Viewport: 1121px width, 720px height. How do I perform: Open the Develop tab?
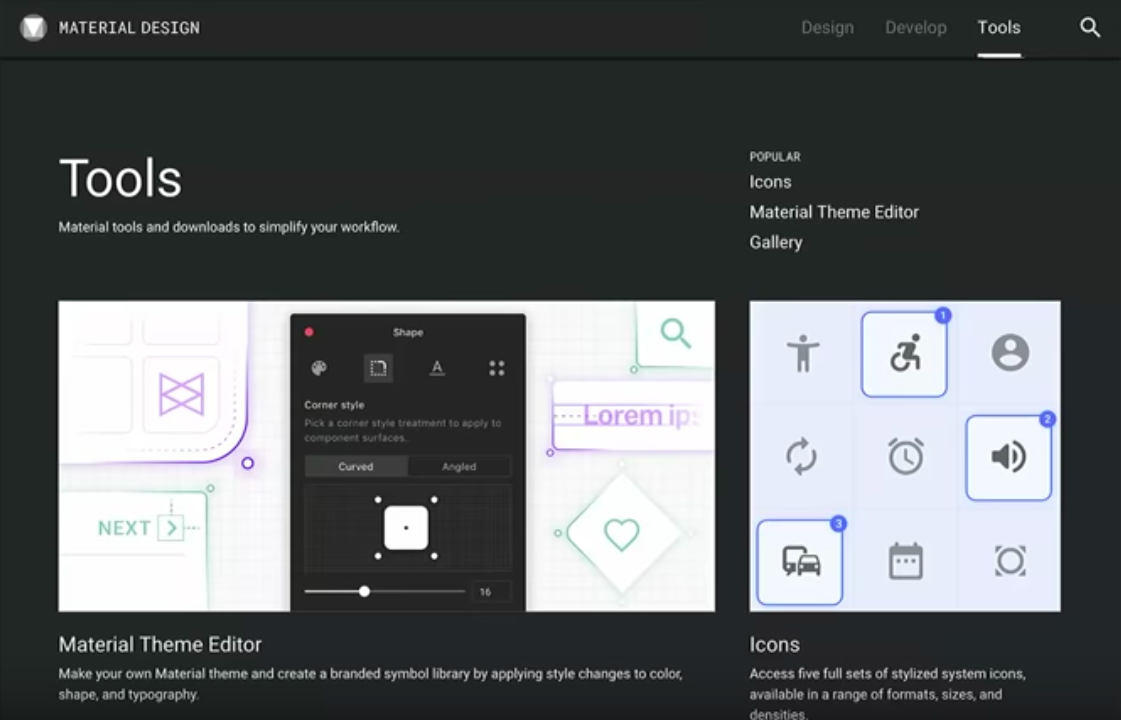[x=915, y=28]
